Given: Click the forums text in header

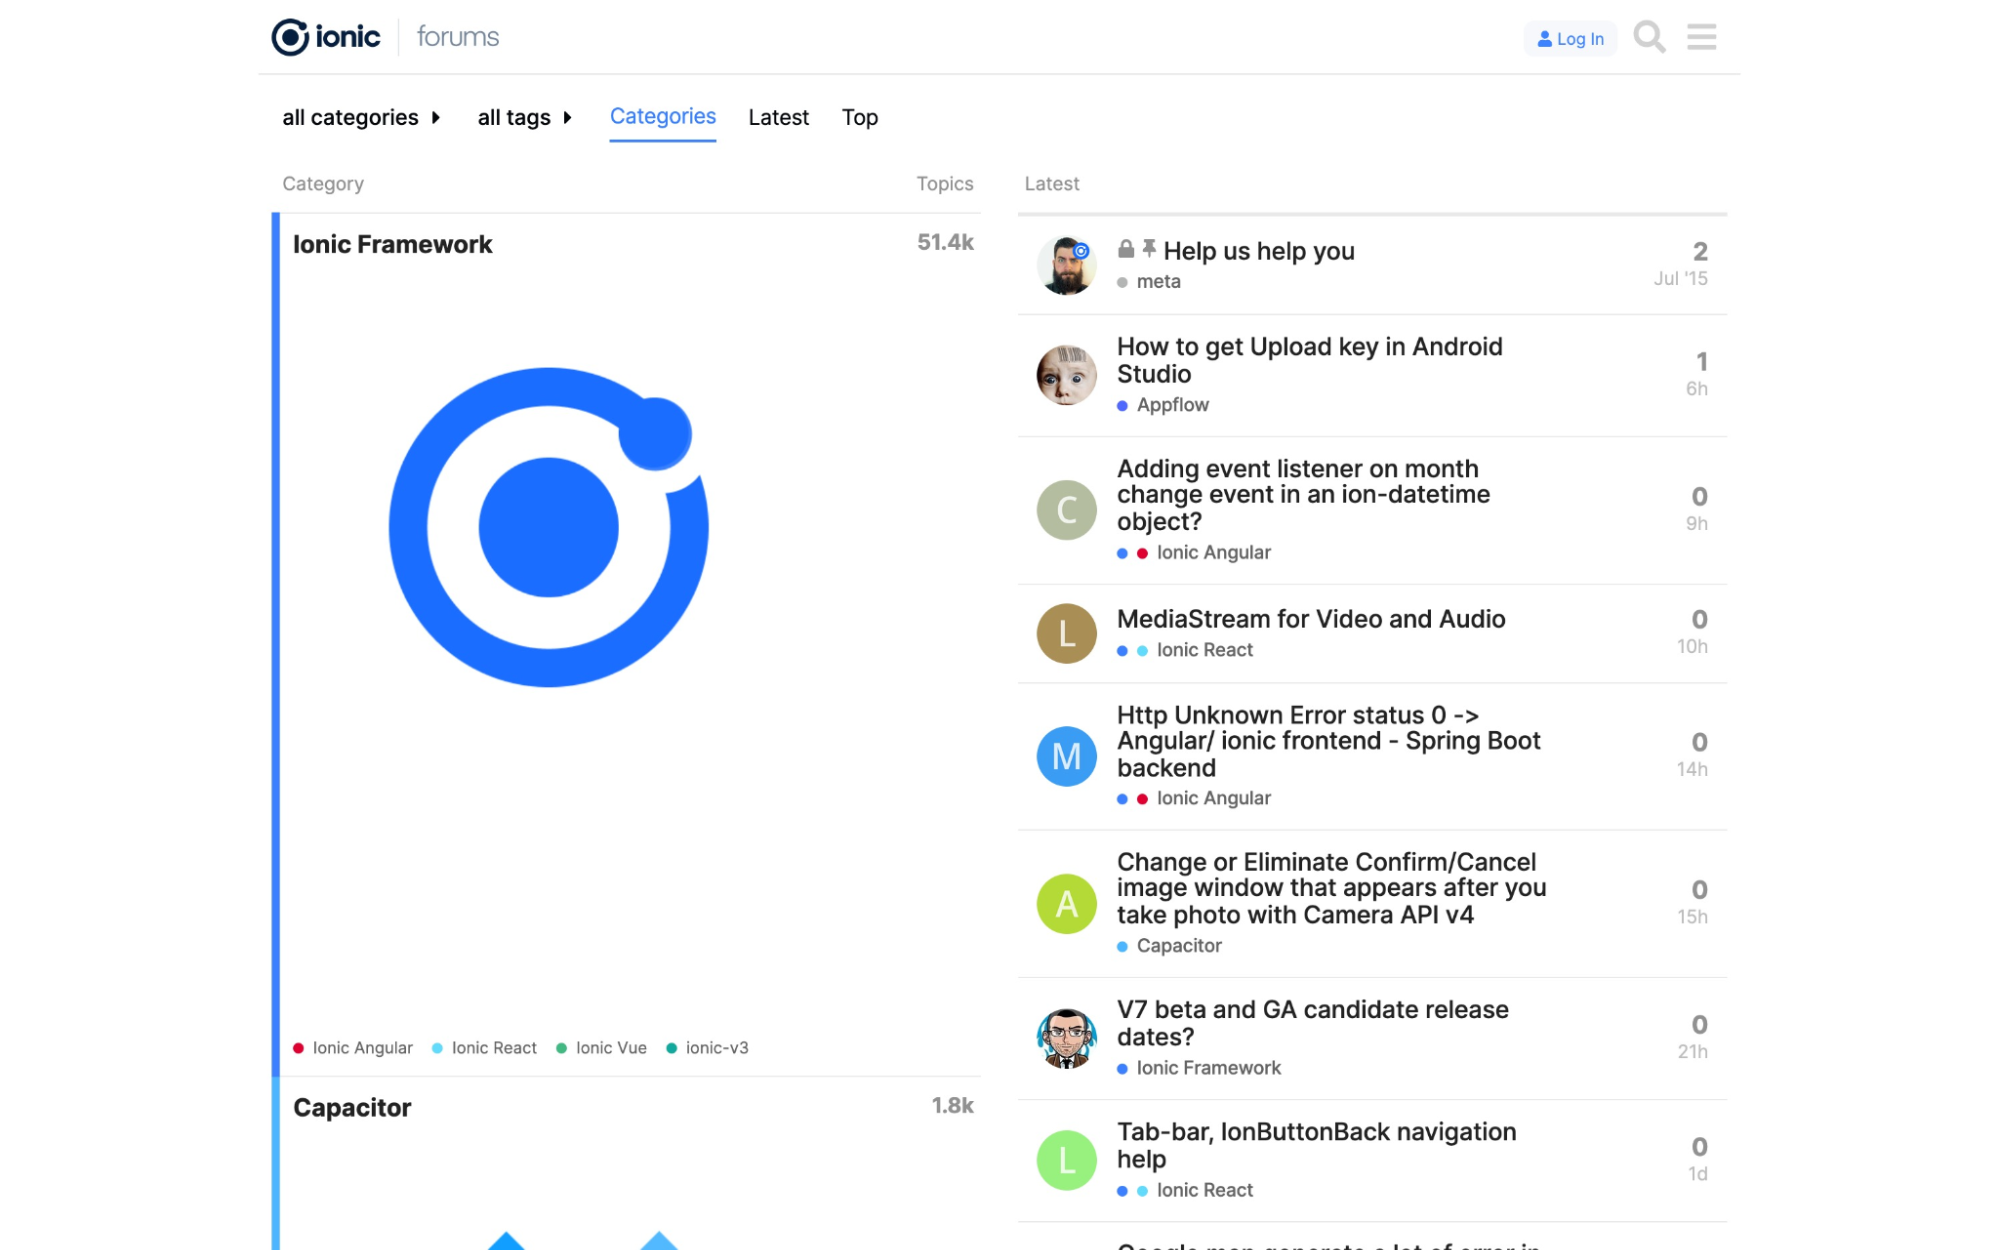Looking at the screenshot, I should [458, 37].
